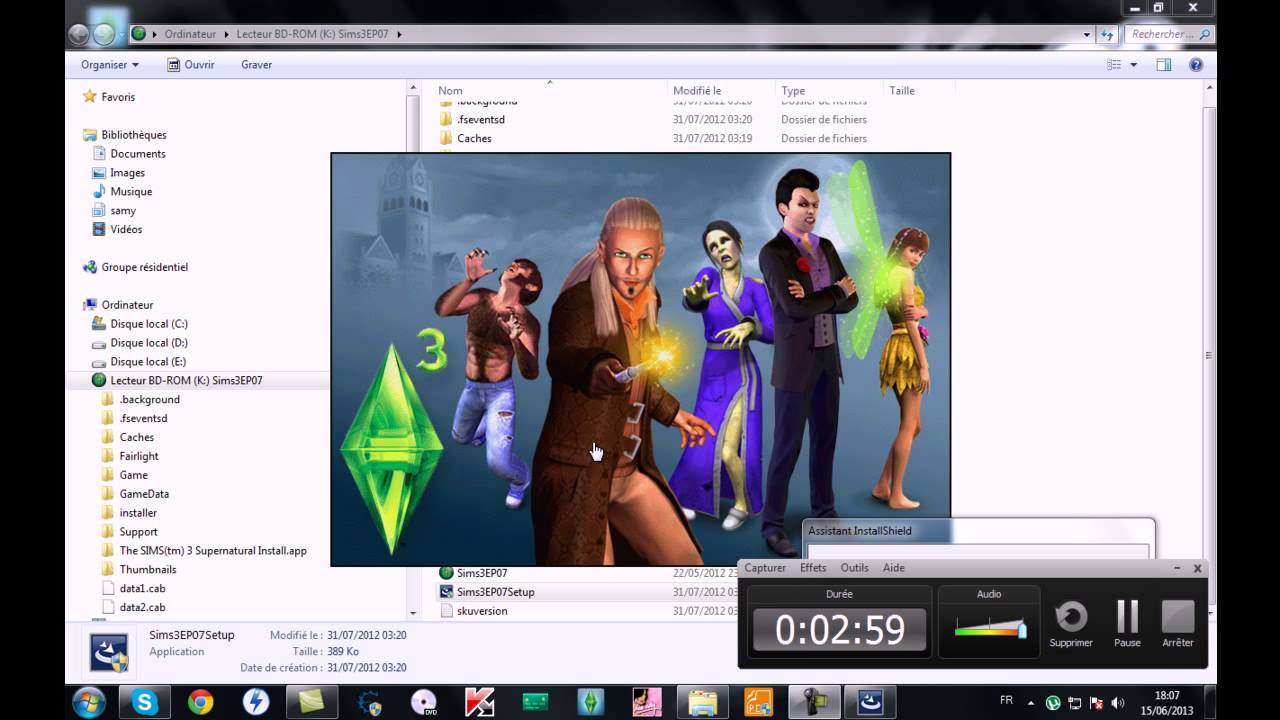Click the Explorer help question mark icon
Screen dimensions: 1280x720
click(1196, 65)
